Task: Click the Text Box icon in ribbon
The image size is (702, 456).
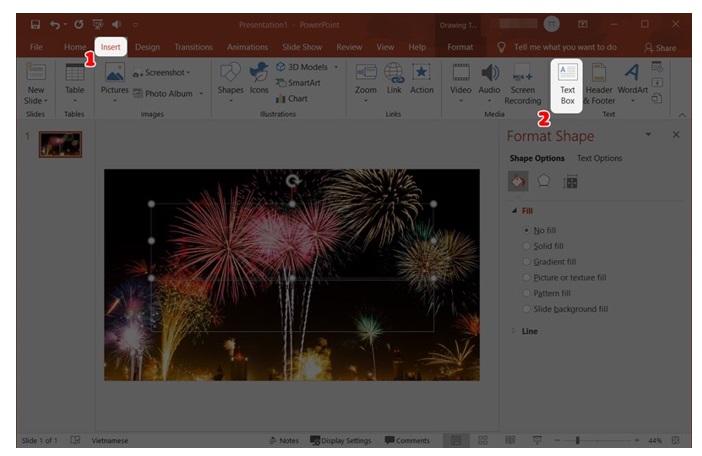Action: [x=567, y=81]
